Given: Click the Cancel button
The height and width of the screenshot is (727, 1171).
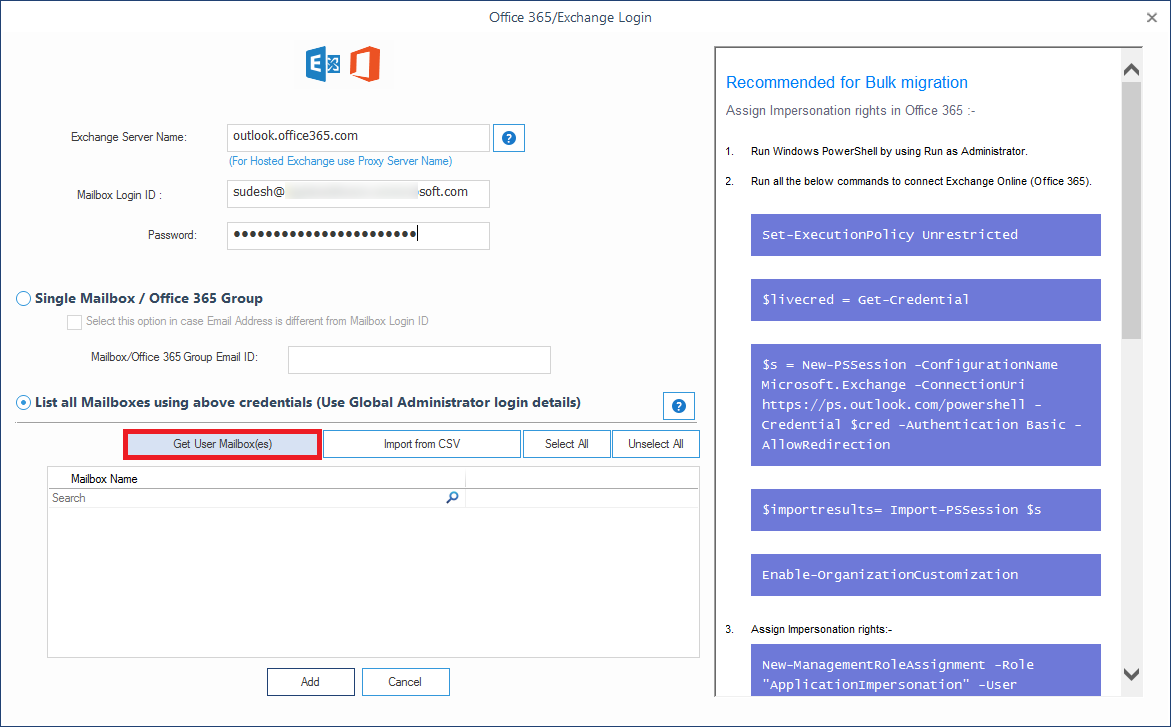Looking at the screenshot, I should click(x=406, y=682).
